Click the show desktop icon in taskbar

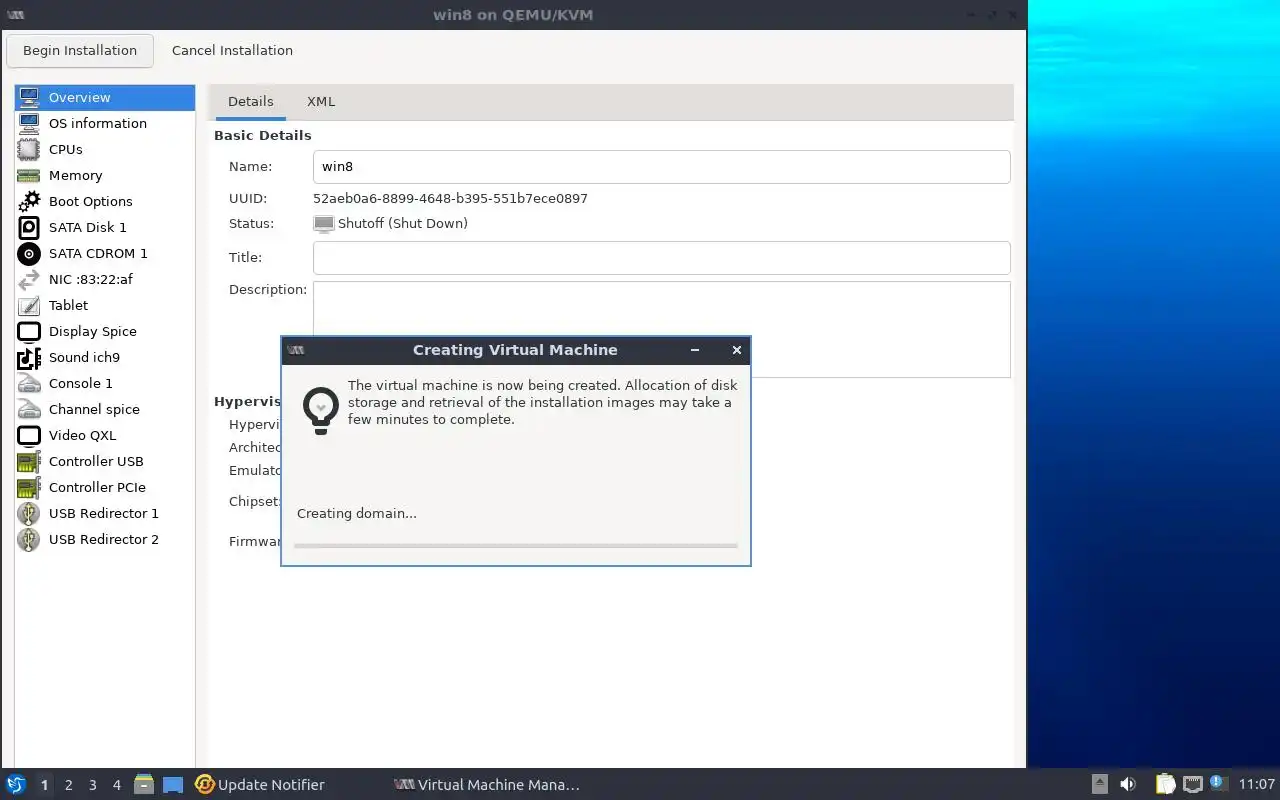coord(173,784)
